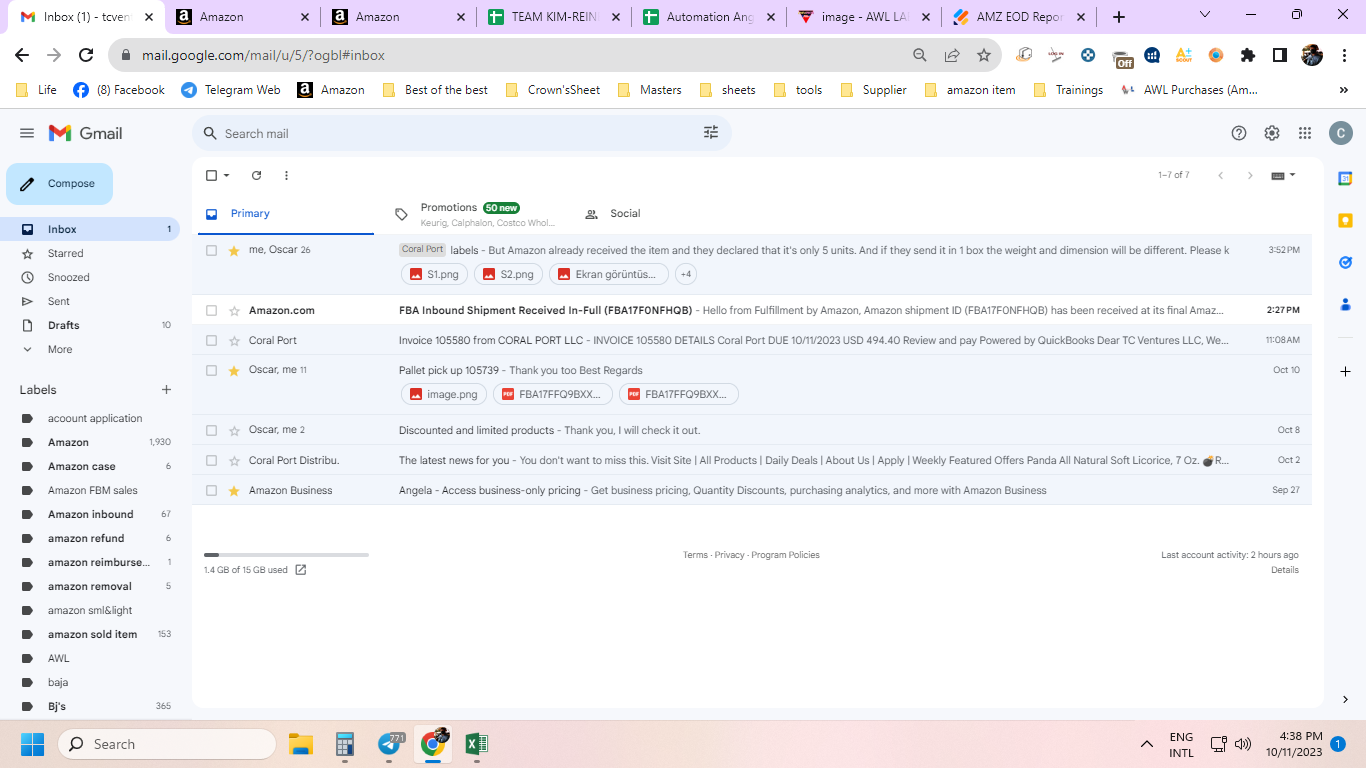This screenshot has height=768, width=1366.
Task: Open the Sent folder
Action: point(90,301)
